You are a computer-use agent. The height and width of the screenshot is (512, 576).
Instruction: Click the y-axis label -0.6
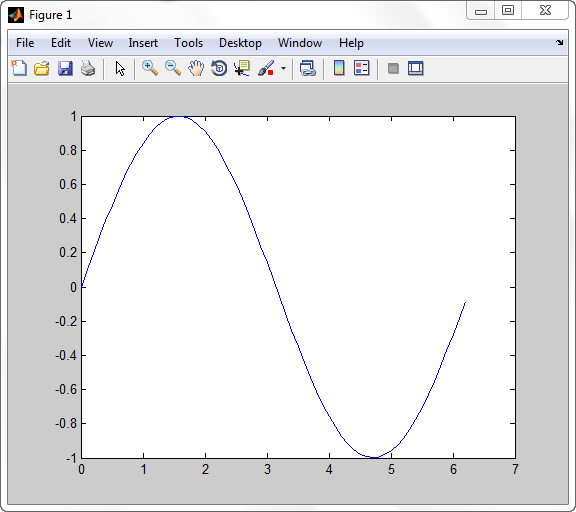(x=66, y=389)
